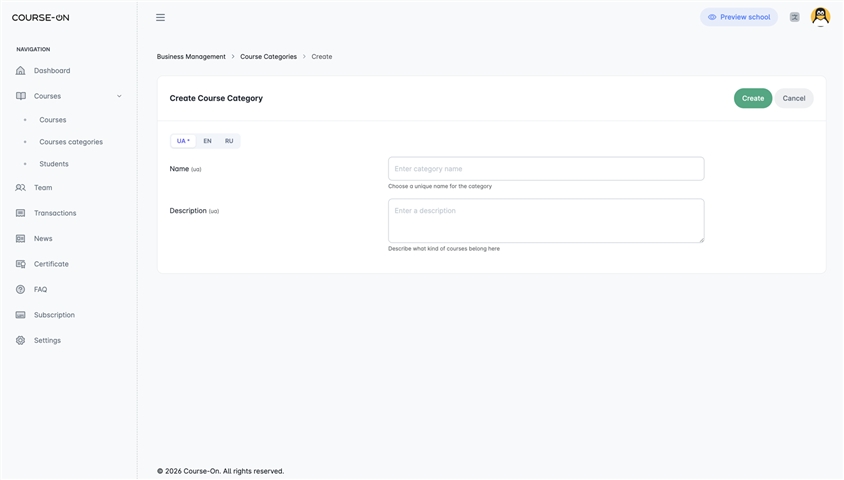
Task: Click the Transactions sidebar icon
Action: [20, 213]
